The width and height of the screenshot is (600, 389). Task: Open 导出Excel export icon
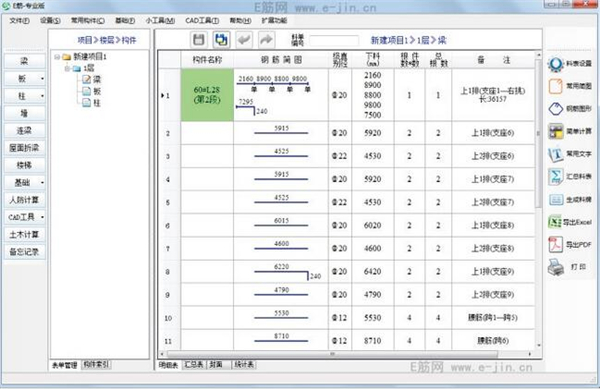coord(555,222)
